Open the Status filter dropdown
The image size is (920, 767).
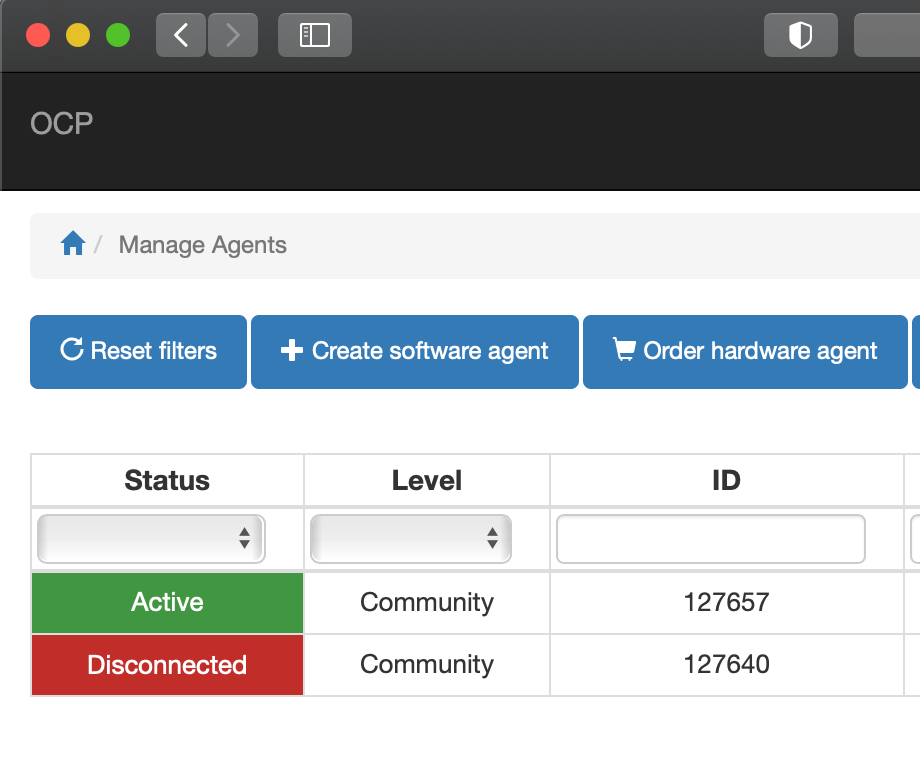151,539
